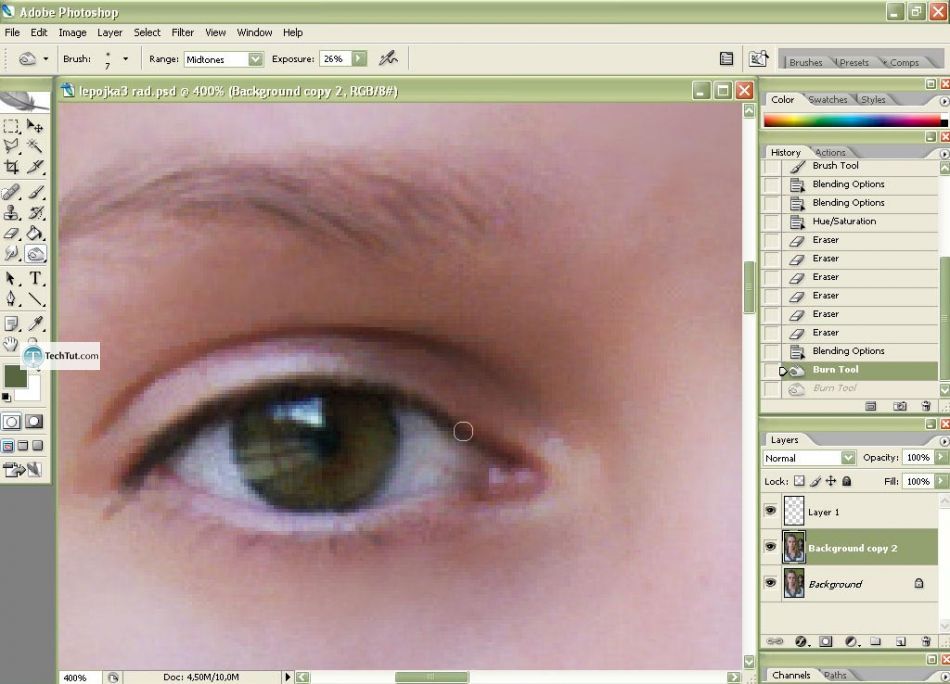Toggle Lock position for the layer
The image size is (950, 684).
831,481
